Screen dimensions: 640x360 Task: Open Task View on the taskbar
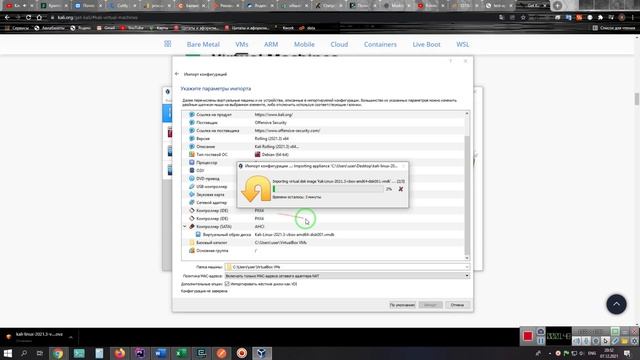(x=40, y=353)
